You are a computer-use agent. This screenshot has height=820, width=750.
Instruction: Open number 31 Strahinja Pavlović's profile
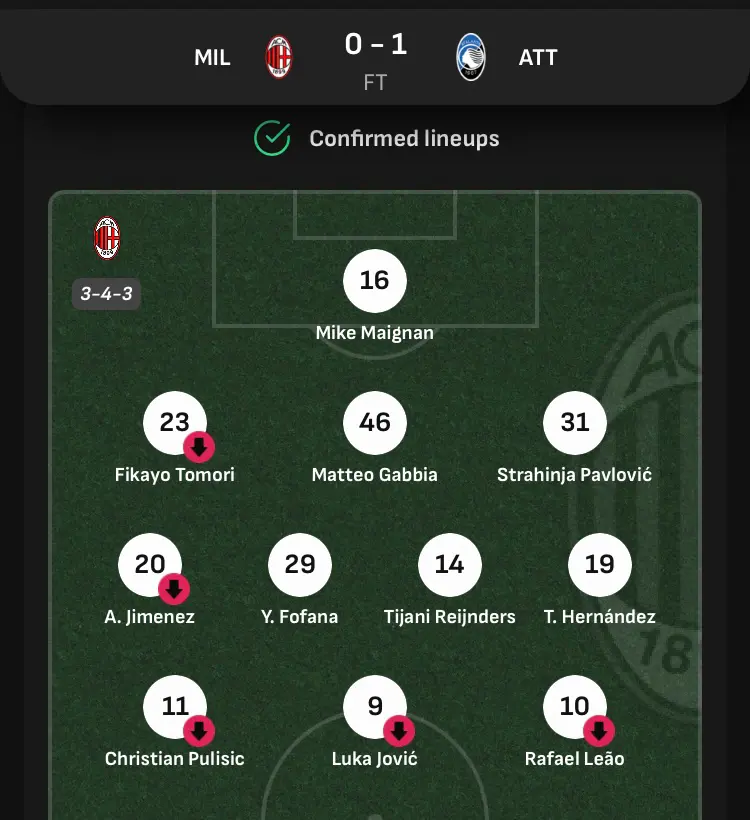click(x=575, y=423)
